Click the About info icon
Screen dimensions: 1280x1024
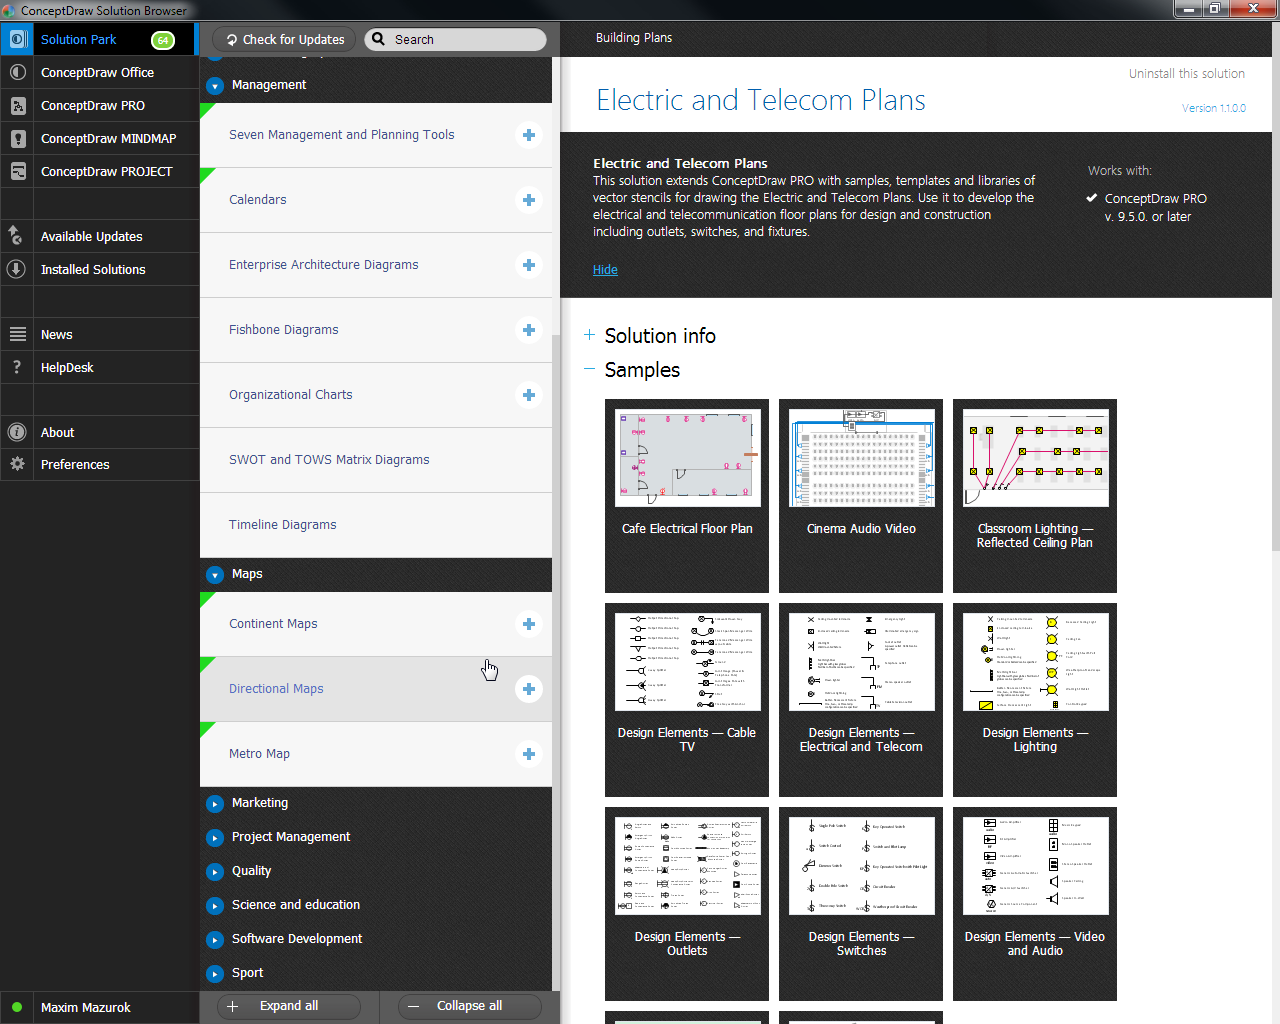17,433
